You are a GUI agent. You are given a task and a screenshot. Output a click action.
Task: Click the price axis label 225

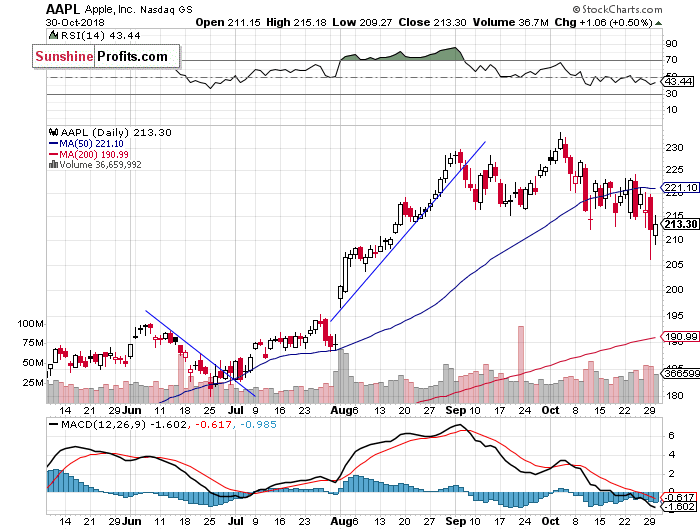(674, 170)
